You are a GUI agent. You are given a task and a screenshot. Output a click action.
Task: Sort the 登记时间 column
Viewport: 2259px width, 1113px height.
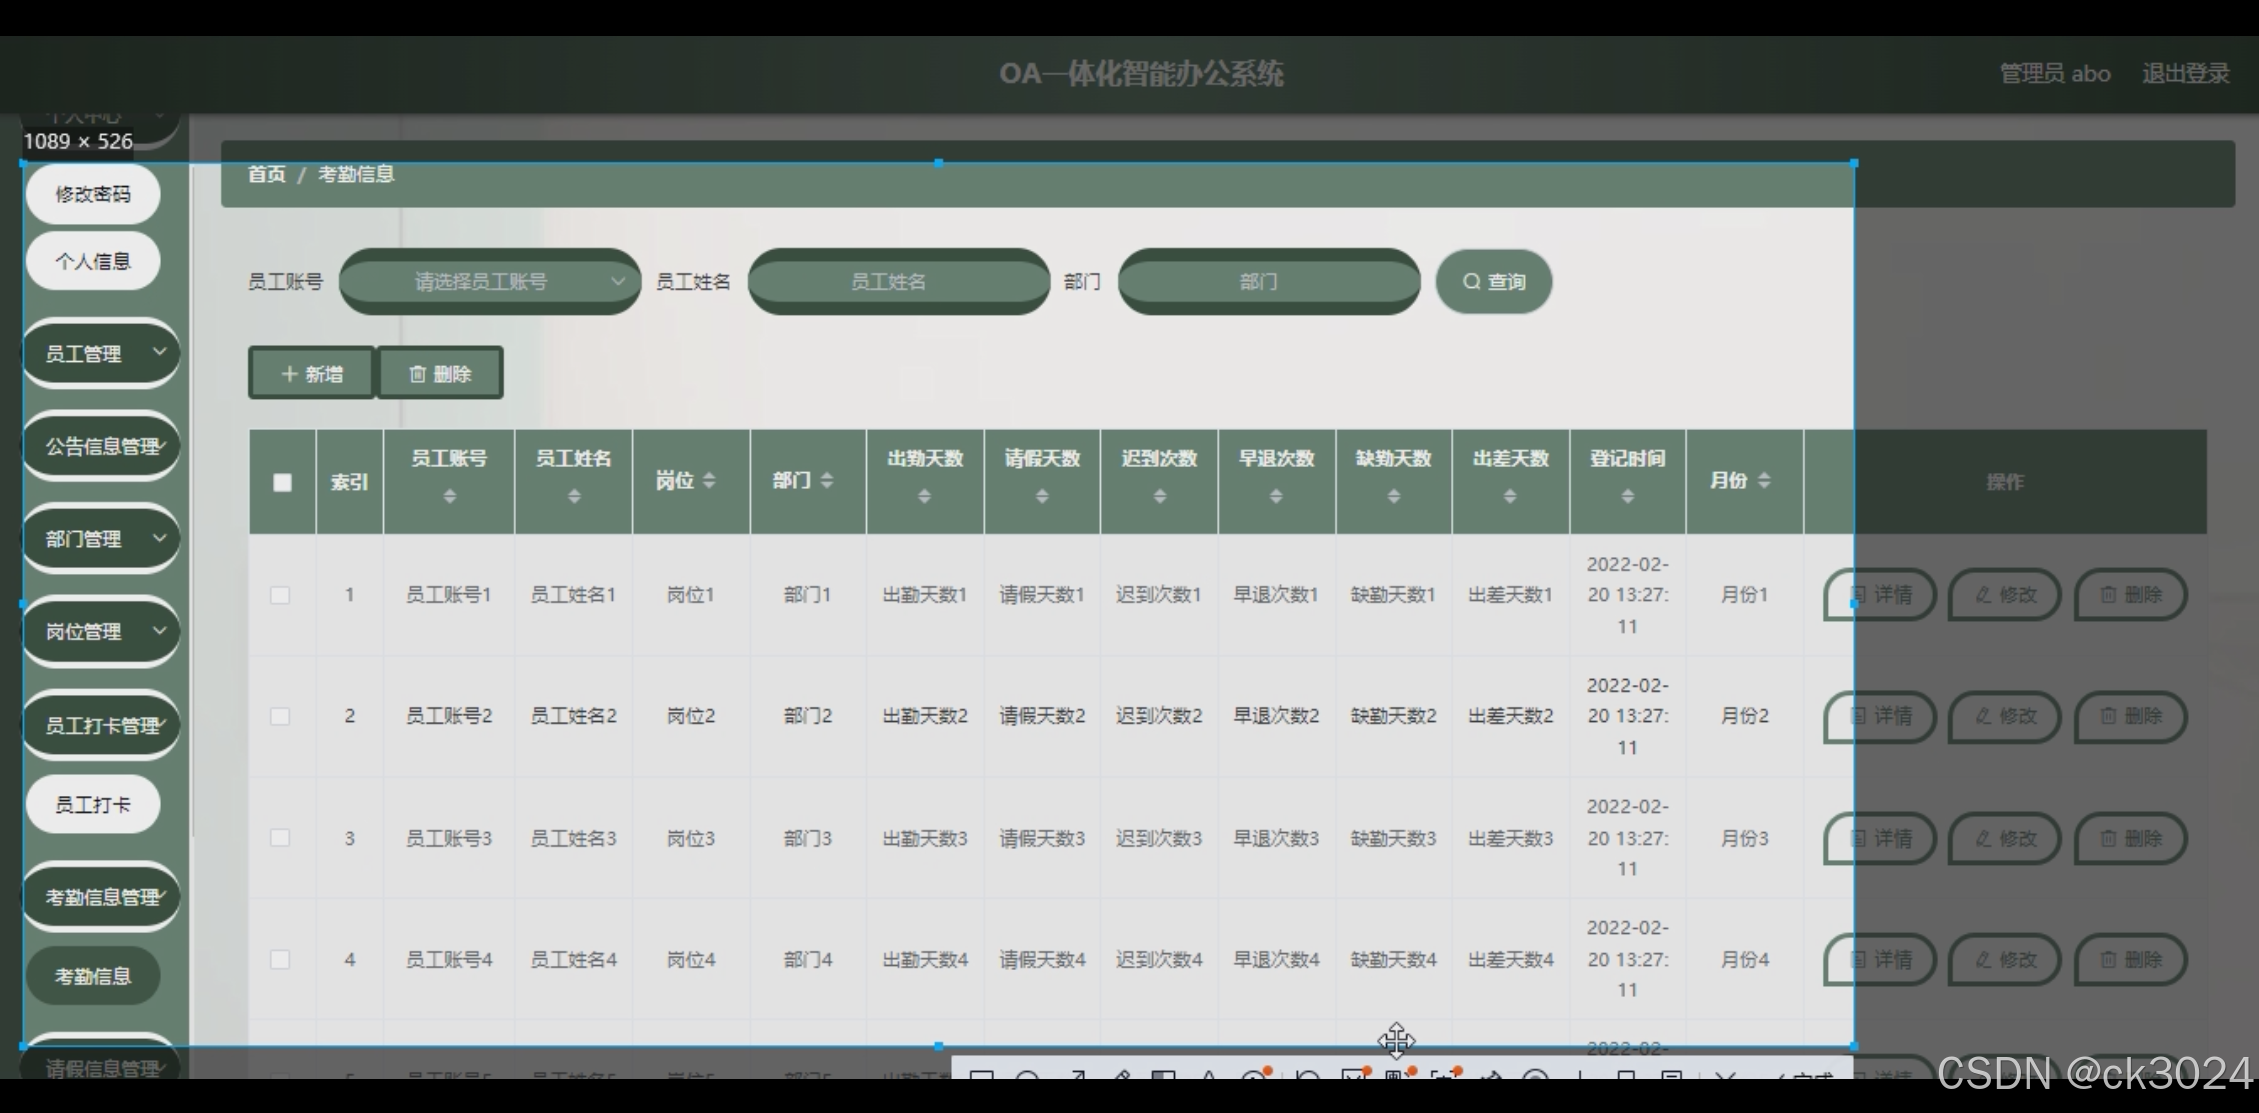(1627, 493)
